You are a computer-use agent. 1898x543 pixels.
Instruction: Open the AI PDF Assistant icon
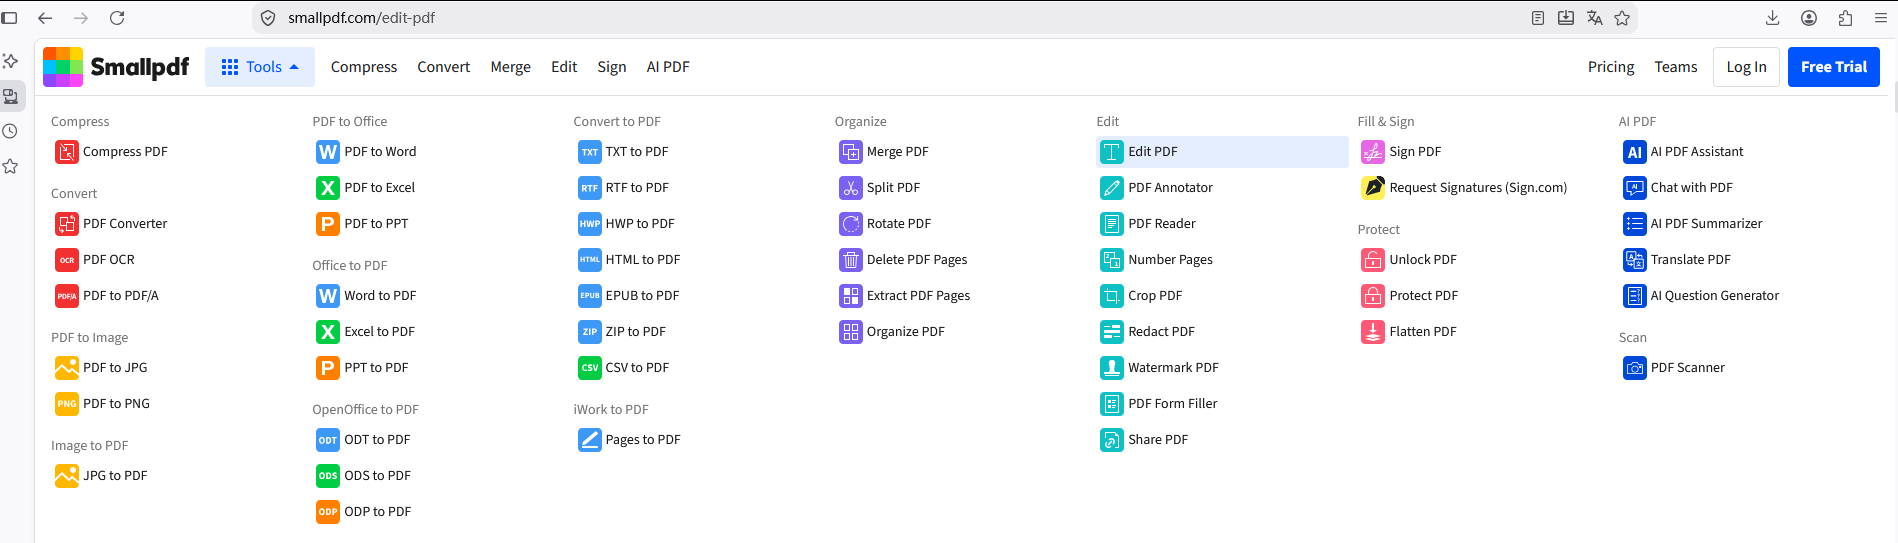pyautogui.click(x=1635, y=152)
